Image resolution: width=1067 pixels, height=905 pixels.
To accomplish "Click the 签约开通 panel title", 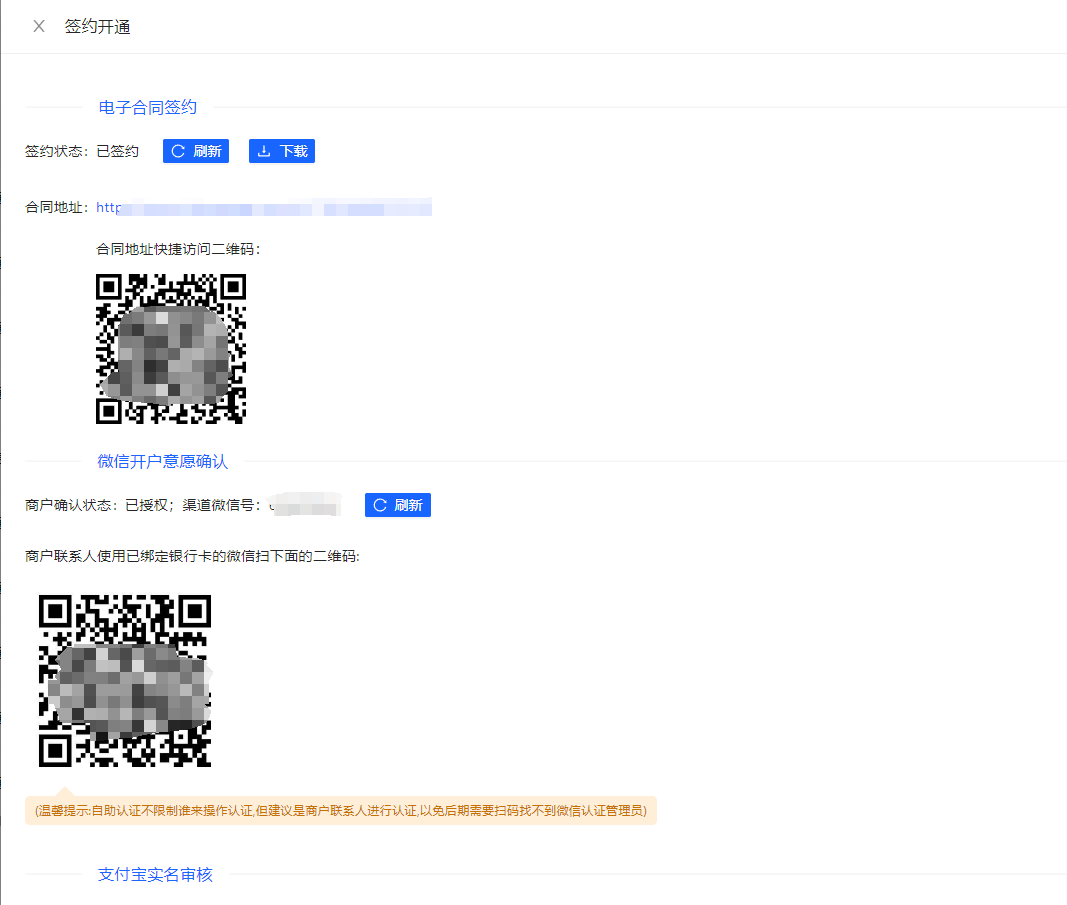I will click(x=97, y=26).
